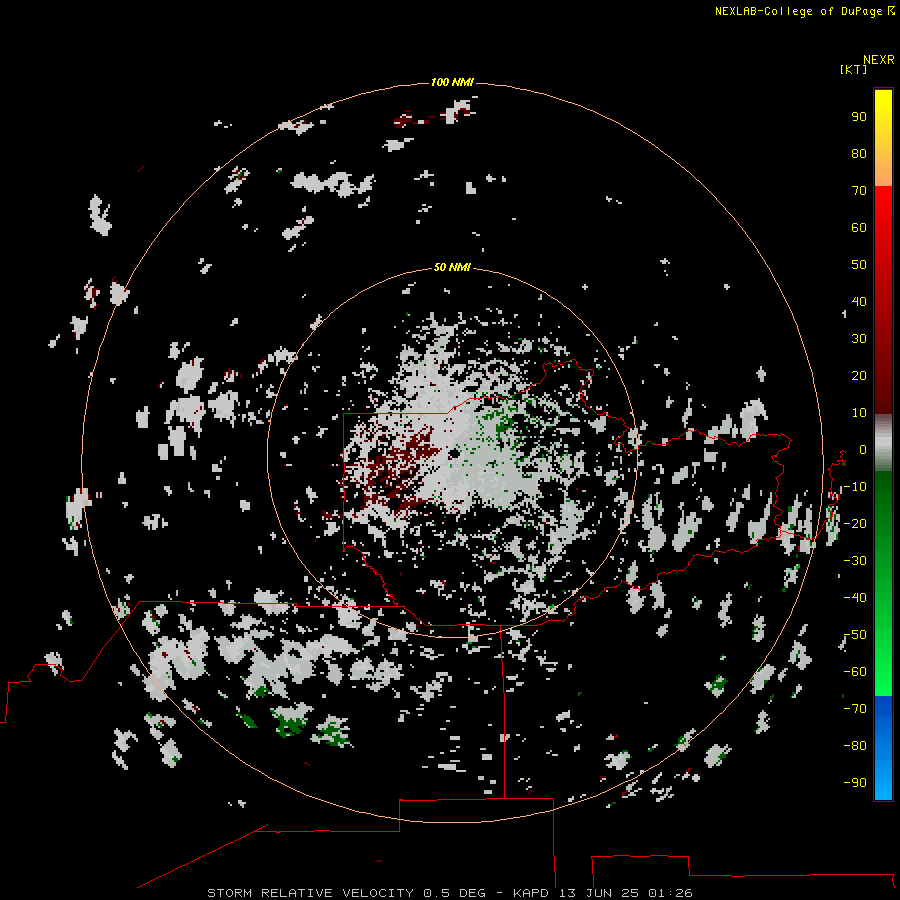Select the 40 knot scale label
Image resolution: width=900 pixels, height=900 pixels.
pos(859,301)
